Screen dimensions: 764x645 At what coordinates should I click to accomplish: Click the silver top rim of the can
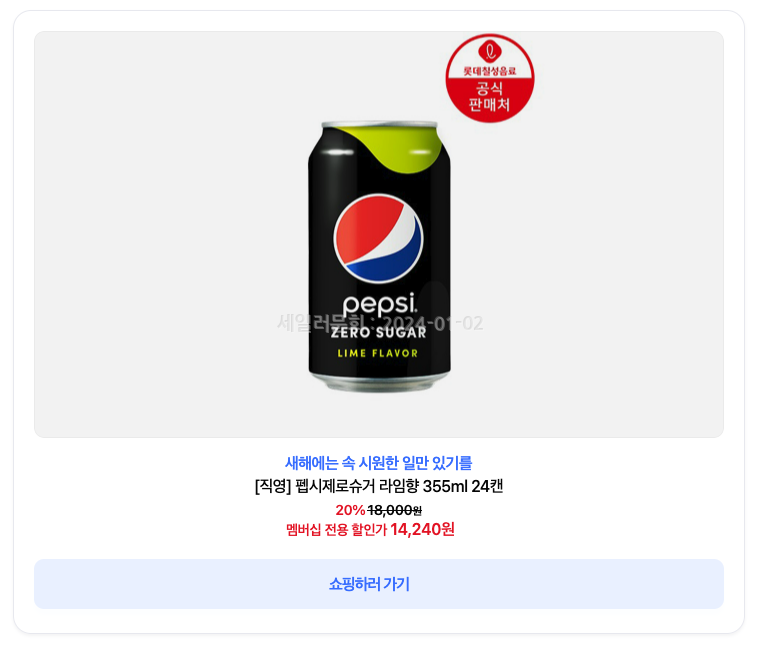click(379, 124)
